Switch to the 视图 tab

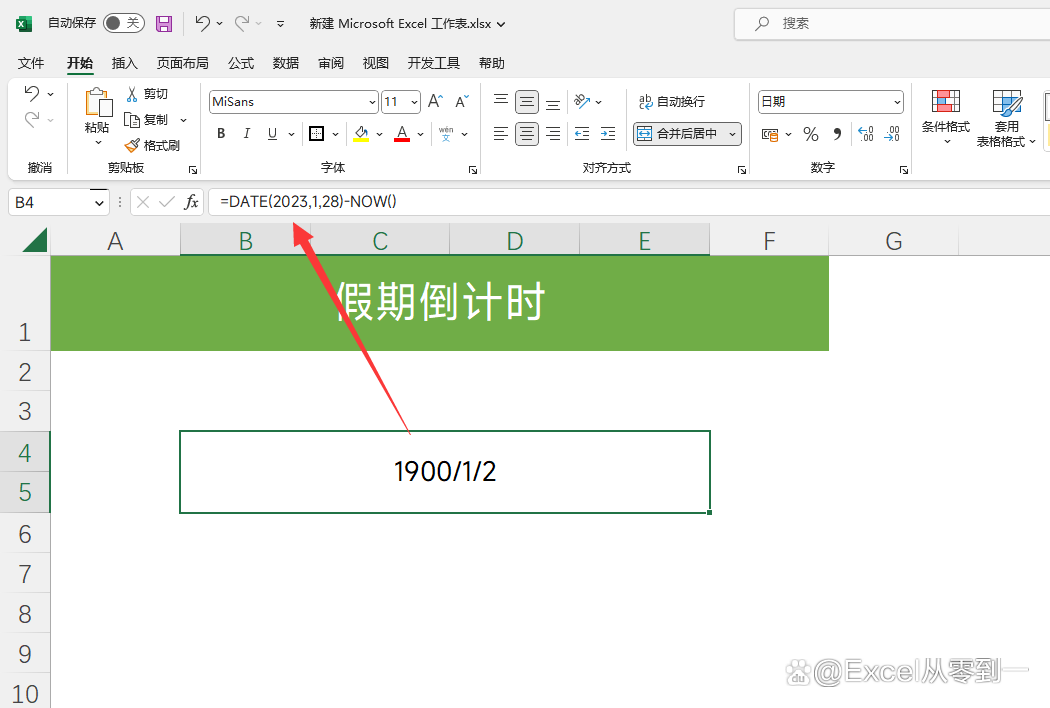pos(376,63)
